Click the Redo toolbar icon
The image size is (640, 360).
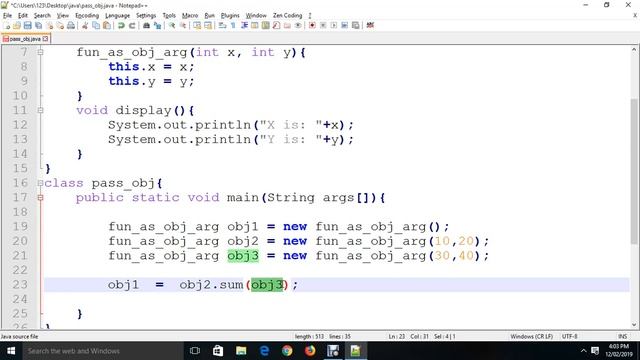pos(132,25)
